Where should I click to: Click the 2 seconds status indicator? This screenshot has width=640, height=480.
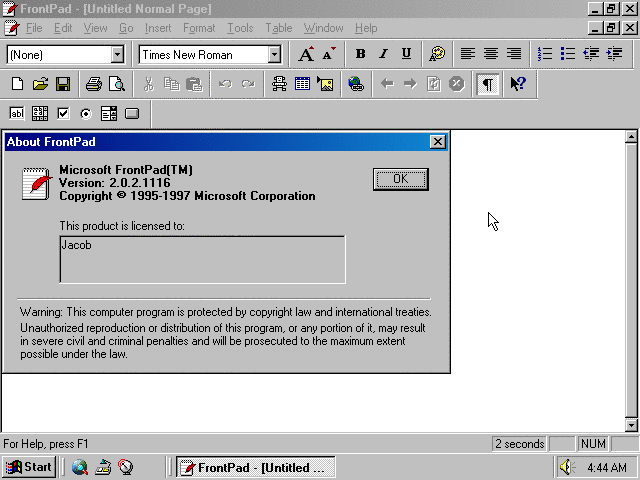[x=519, y=444]
